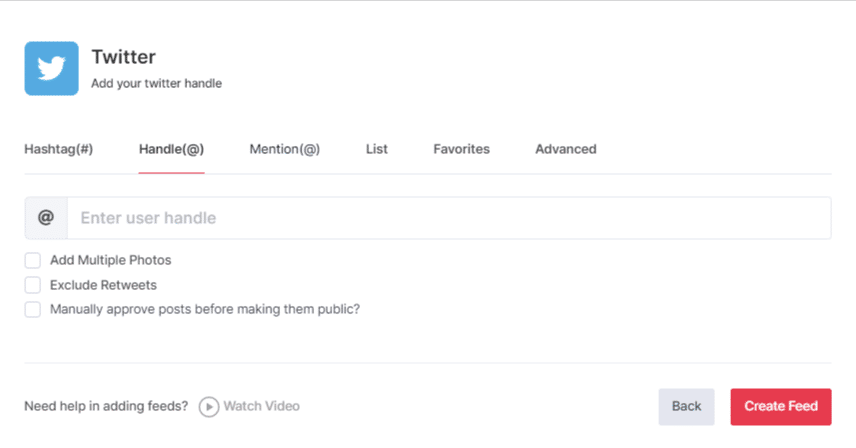Open the Favorites tab
The width and height of the screenshot is (856, 448).
461,149
